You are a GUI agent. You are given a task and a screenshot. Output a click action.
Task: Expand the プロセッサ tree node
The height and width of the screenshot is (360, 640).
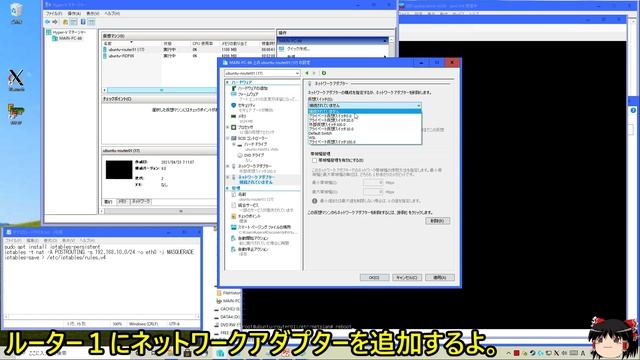coord(228,127)
